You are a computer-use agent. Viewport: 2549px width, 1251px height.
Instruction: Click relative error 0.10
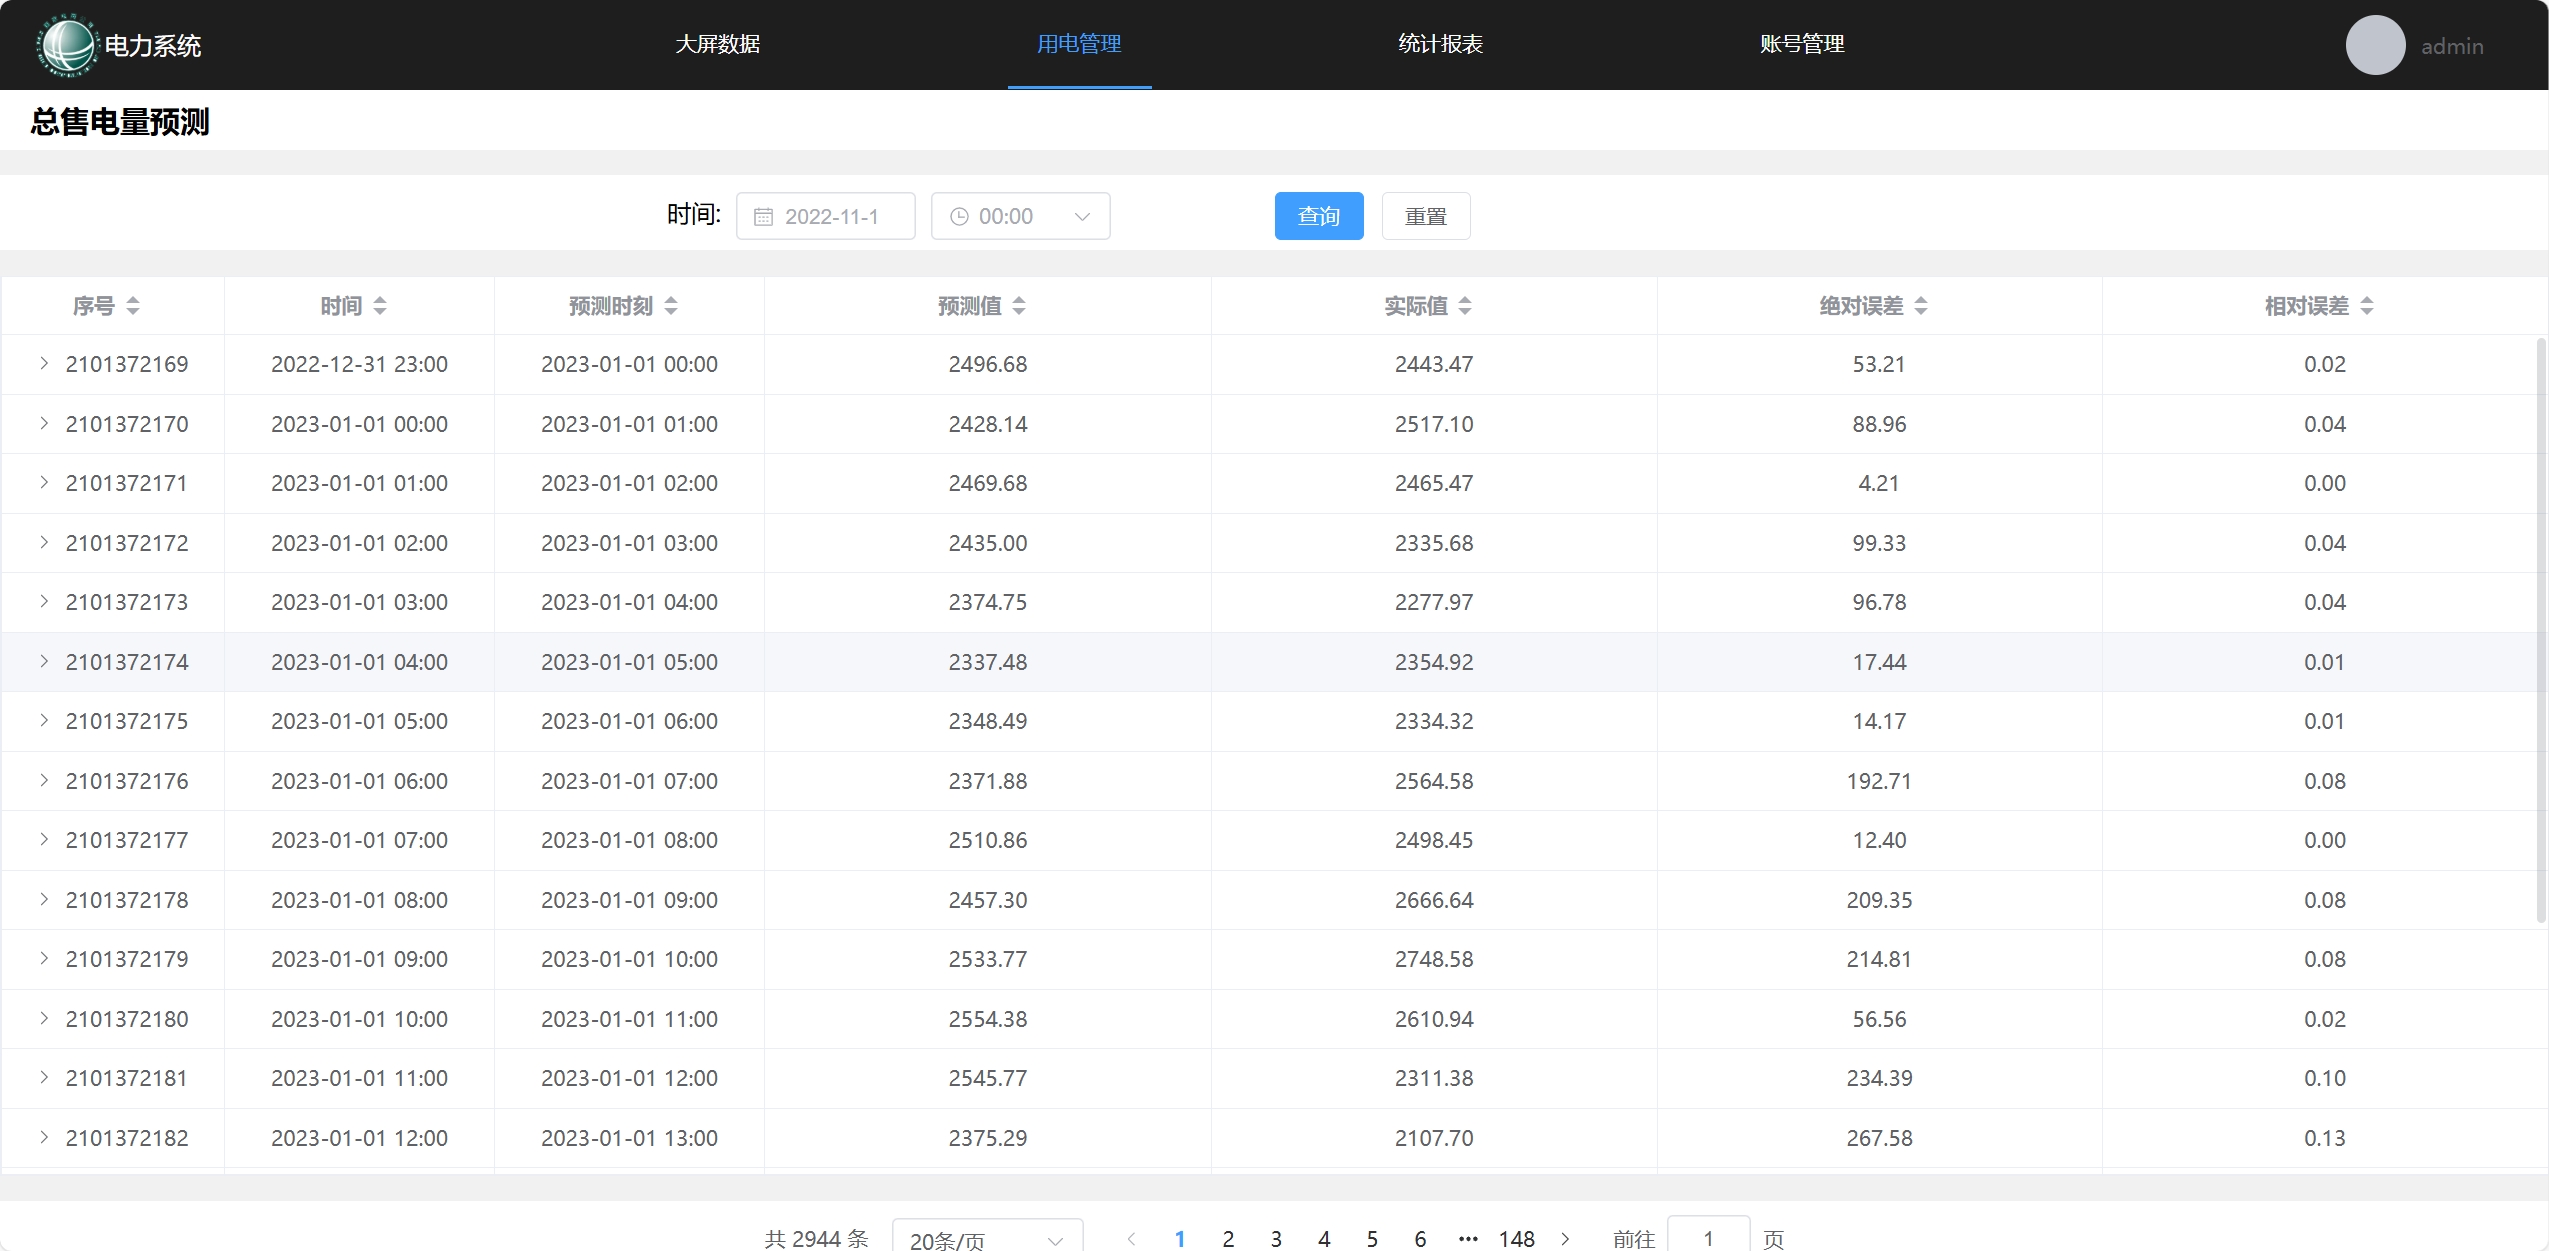[x=2325, y=1078]
